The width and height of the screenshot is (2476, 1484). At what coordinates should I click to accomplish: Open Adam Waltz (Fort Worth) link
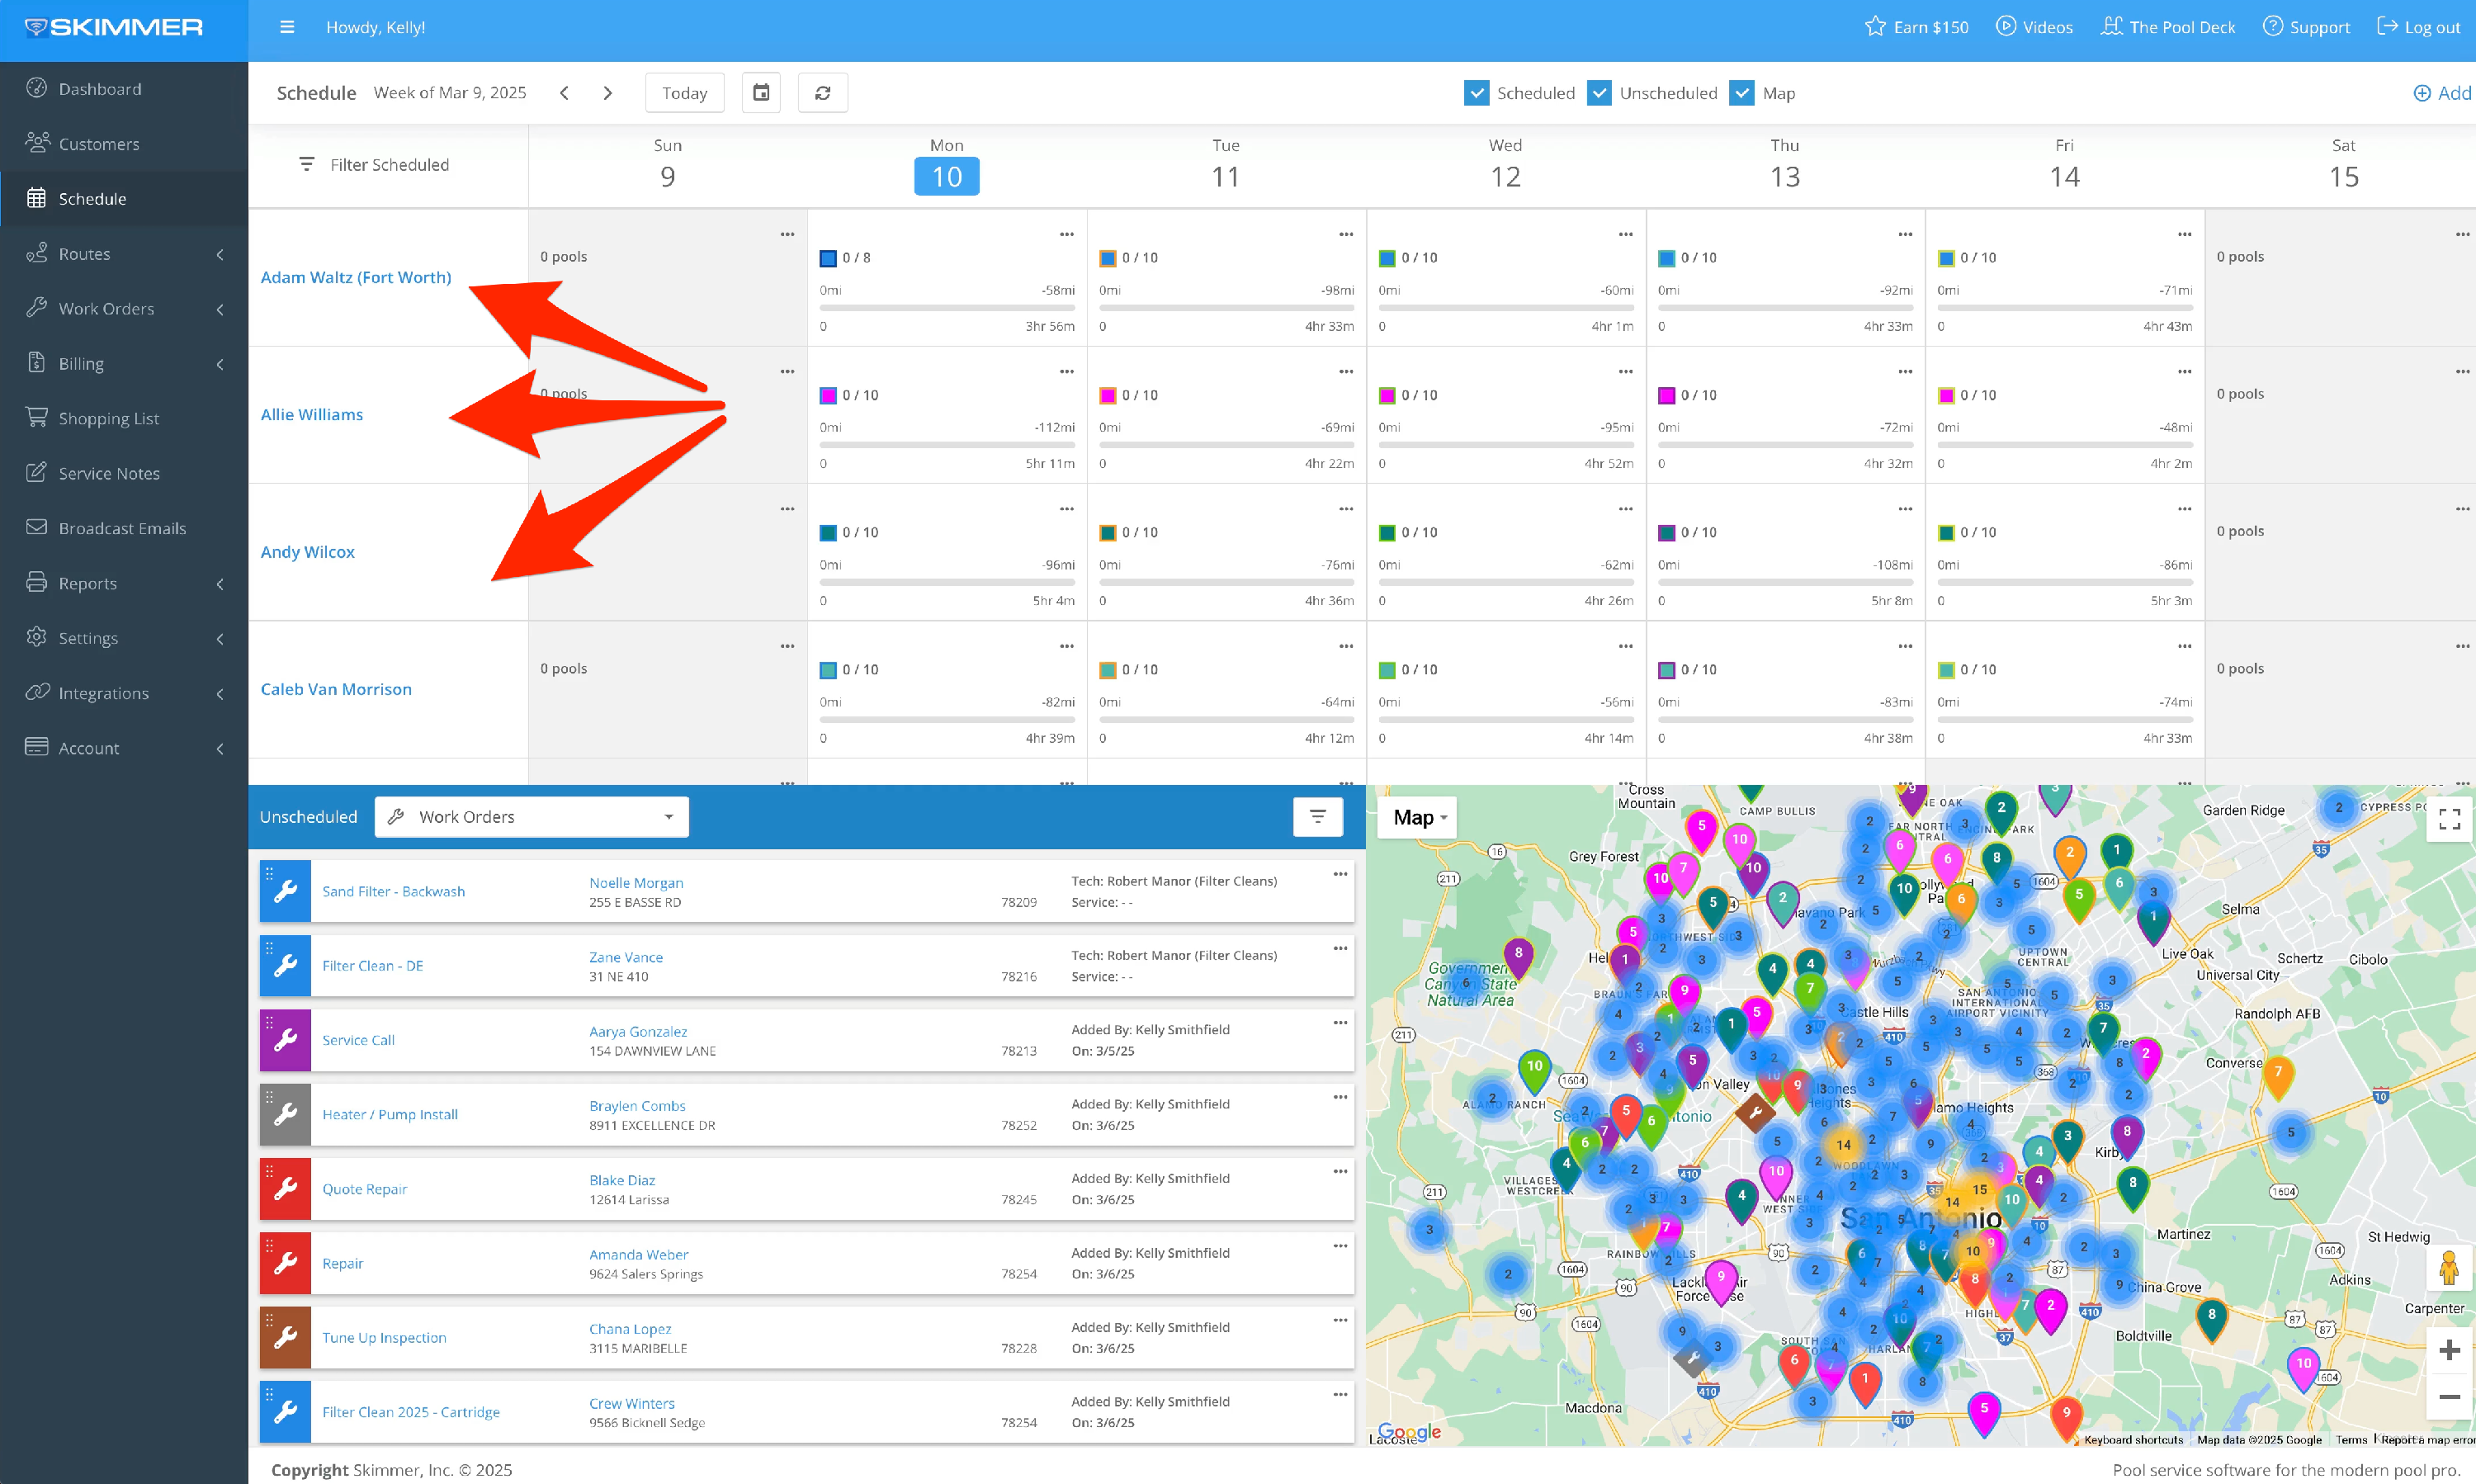355,277
